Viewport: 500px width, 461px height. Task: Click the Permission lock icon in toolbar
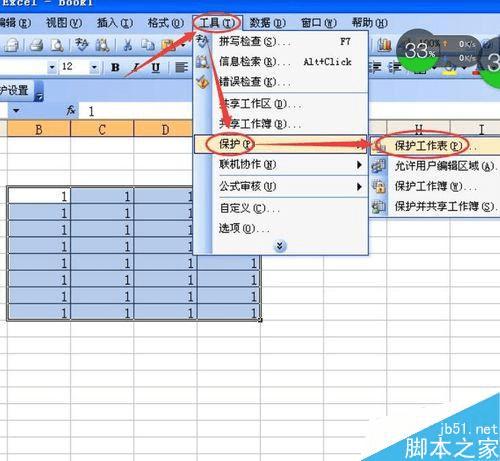12,45
